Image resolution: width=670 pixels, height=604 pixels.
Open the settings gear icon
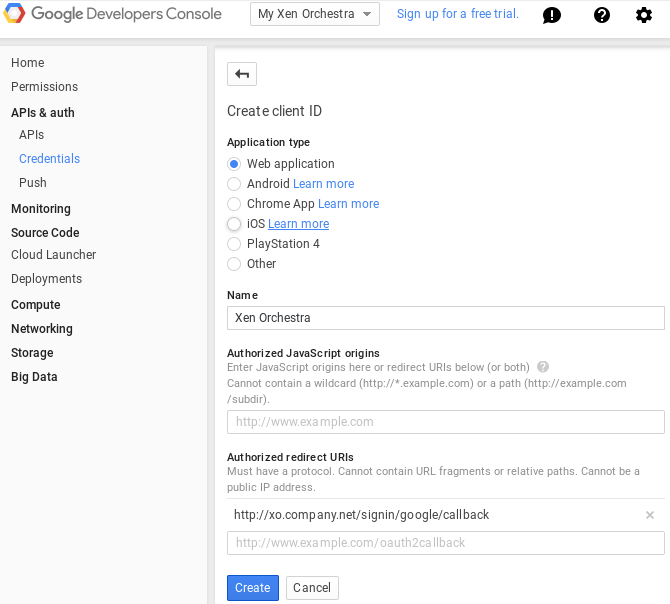pos(644,15)
